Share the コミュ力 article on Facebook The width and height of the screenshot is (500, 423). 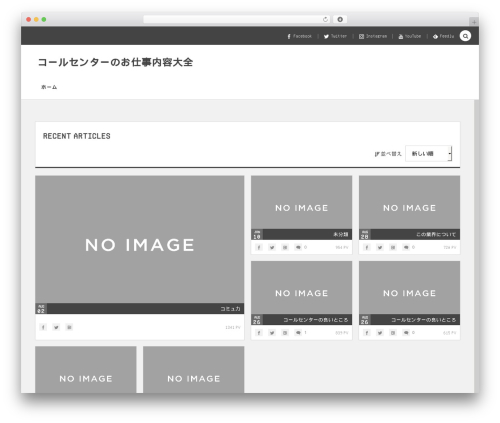pos(43,327)
